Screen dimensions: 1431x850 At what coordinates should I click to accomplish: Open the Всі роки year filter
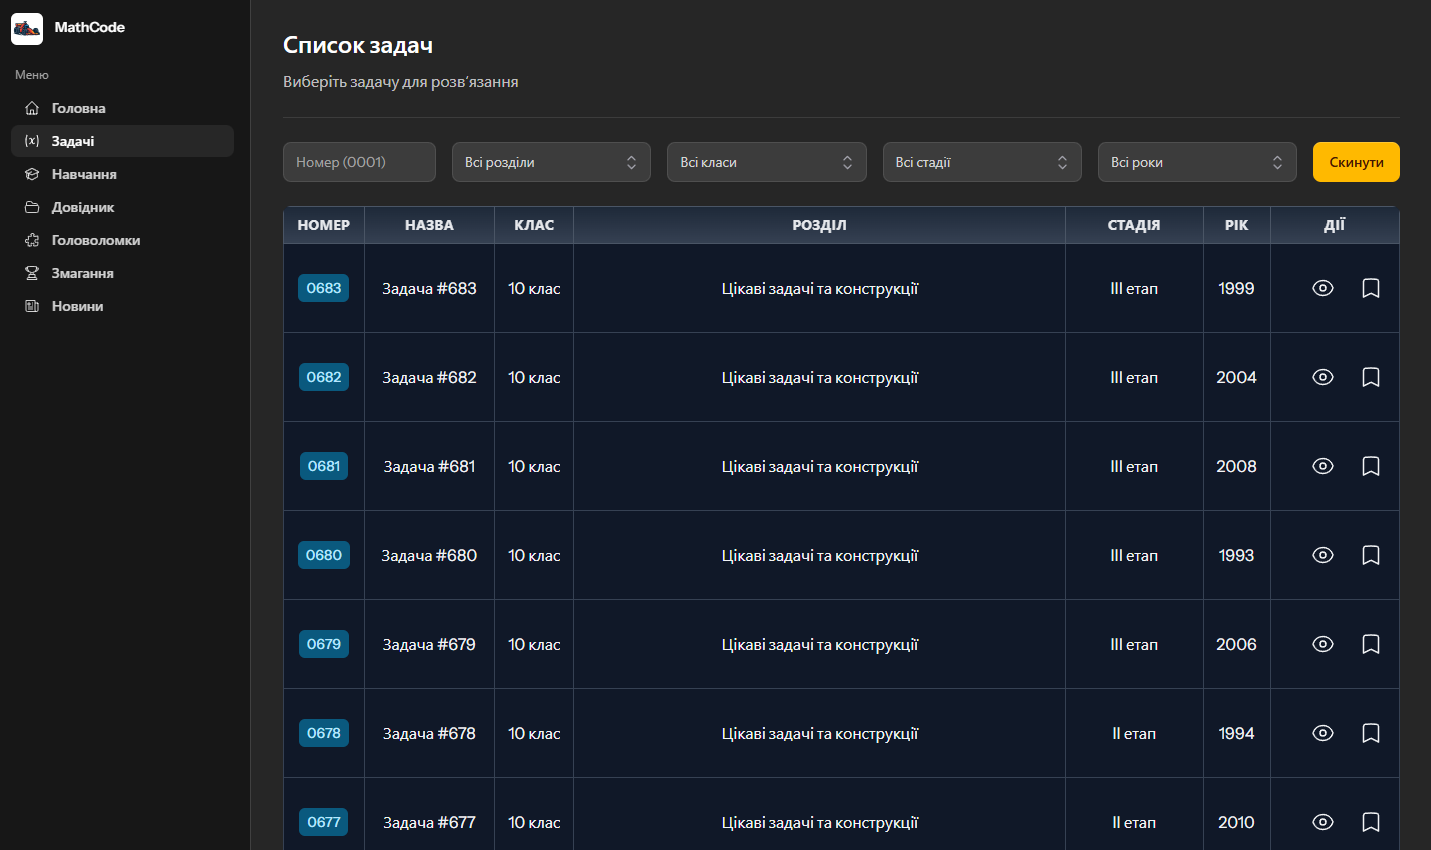(x=1196, y=162)
